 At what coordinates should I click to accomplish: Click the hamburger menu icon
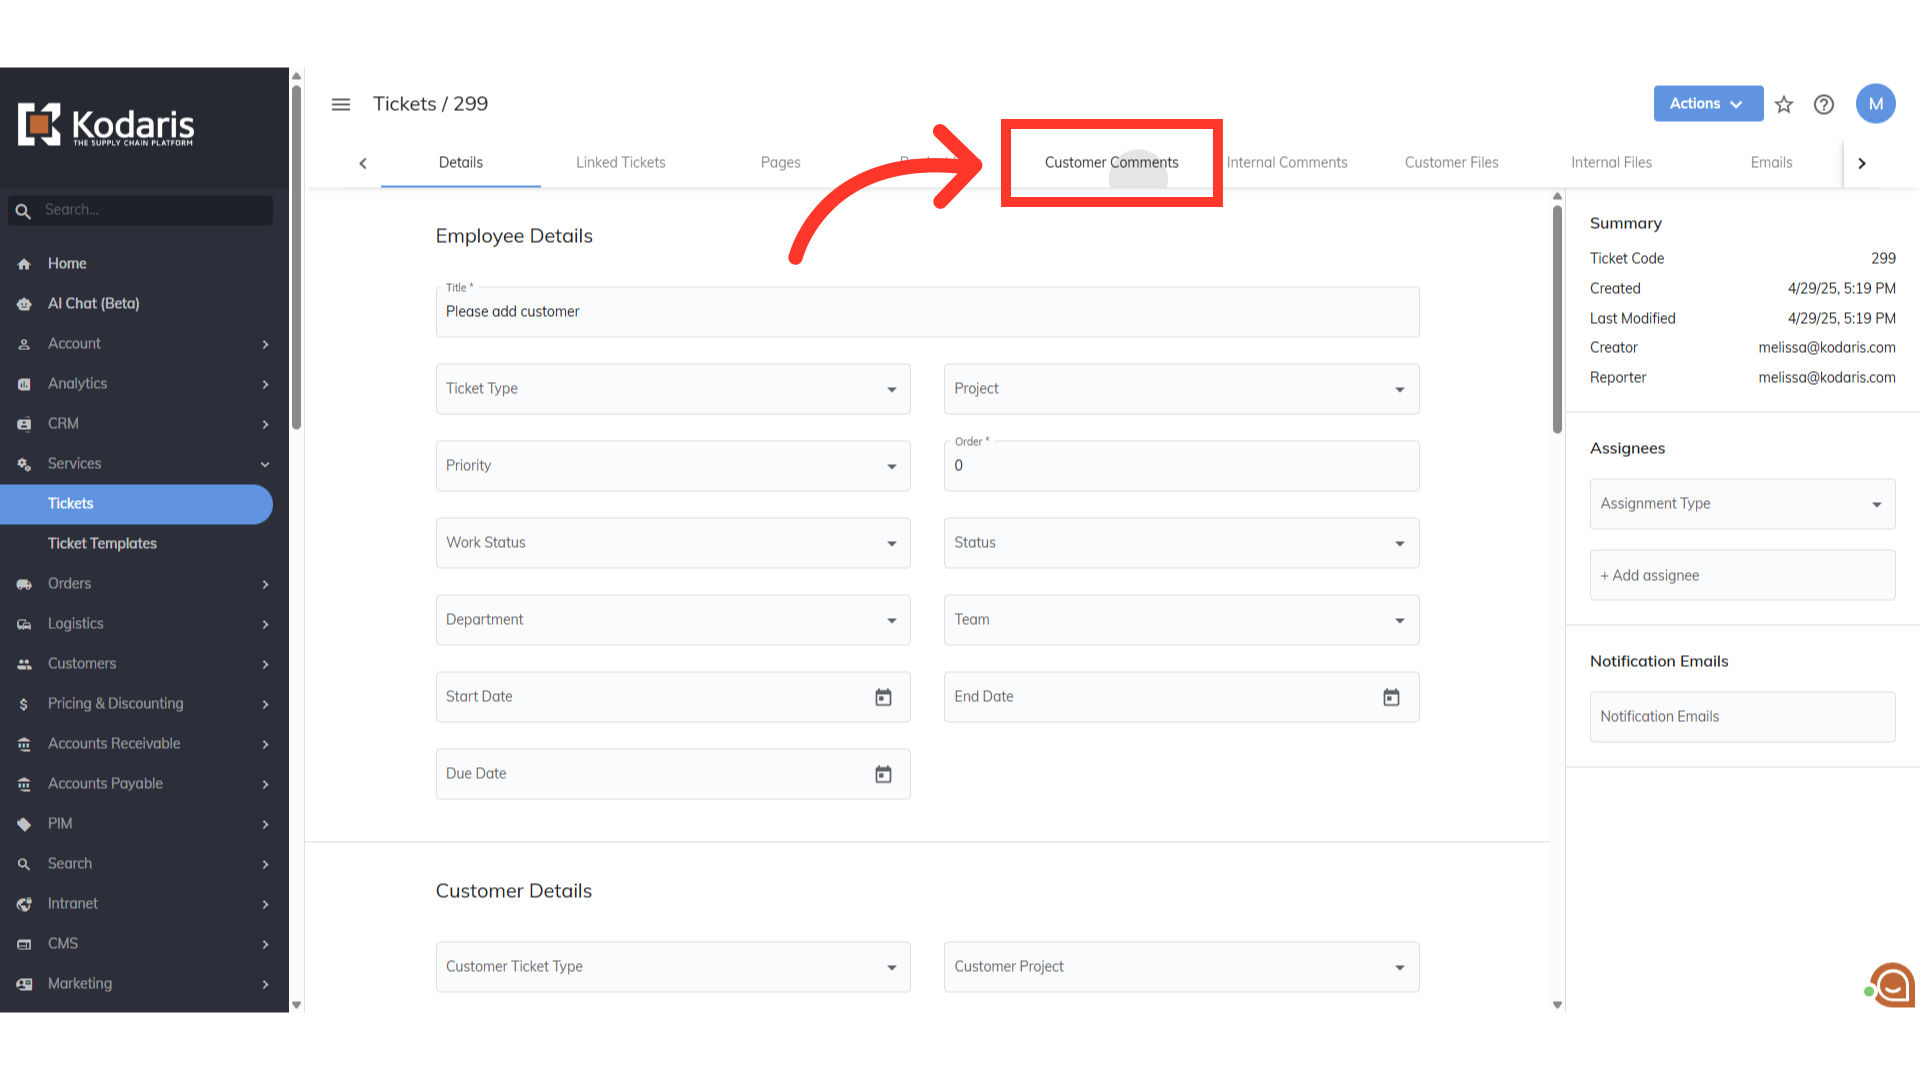pos(341,104)
